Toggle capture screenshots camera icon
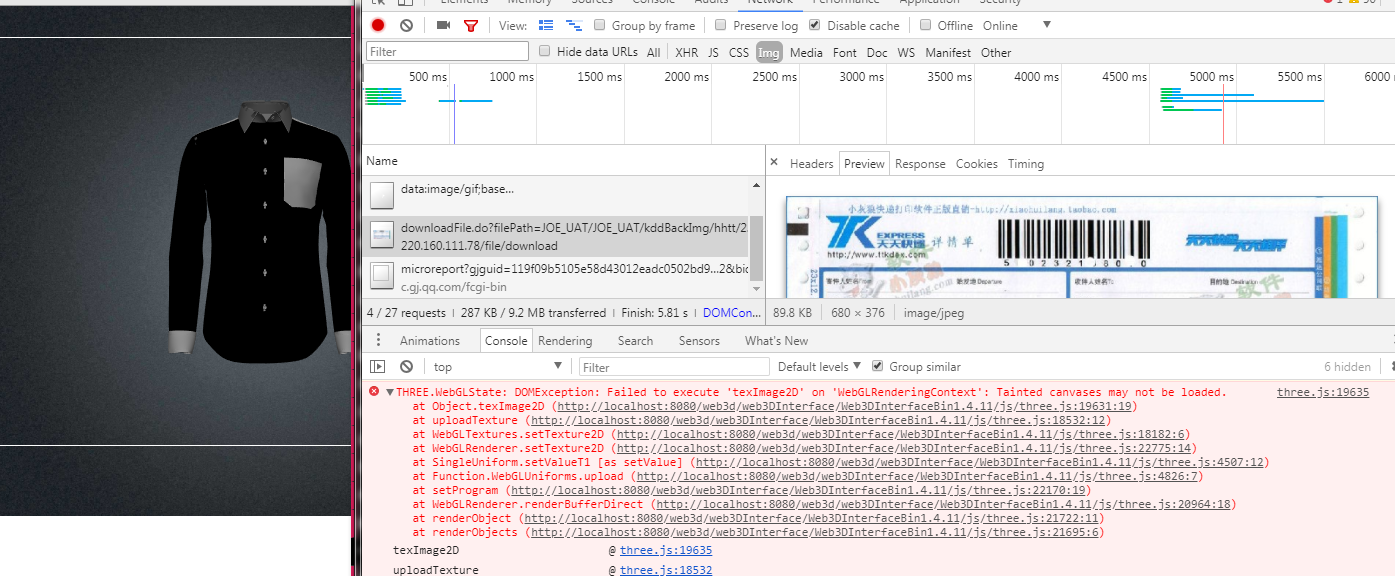The height and width of the screenshot is (576, 1395). point(443,25)
